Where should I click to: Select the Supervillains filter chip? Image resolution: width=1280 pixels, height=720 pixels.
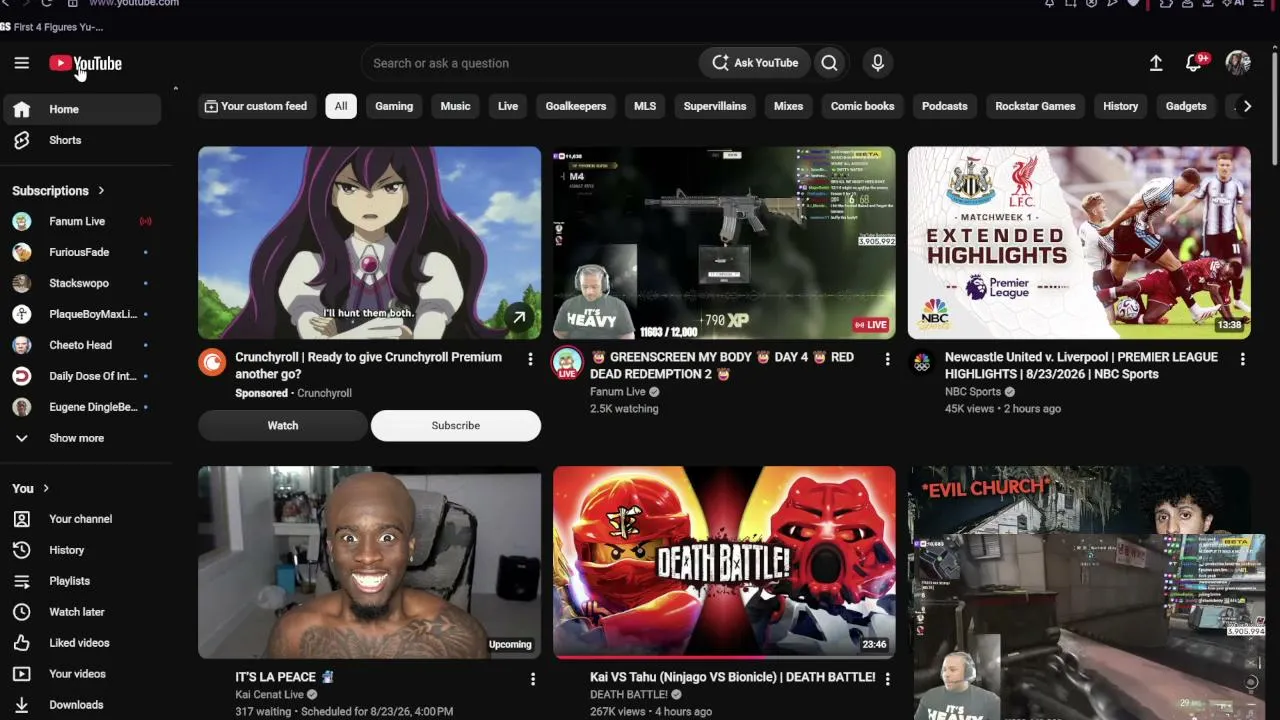click(x=715, y=106)
